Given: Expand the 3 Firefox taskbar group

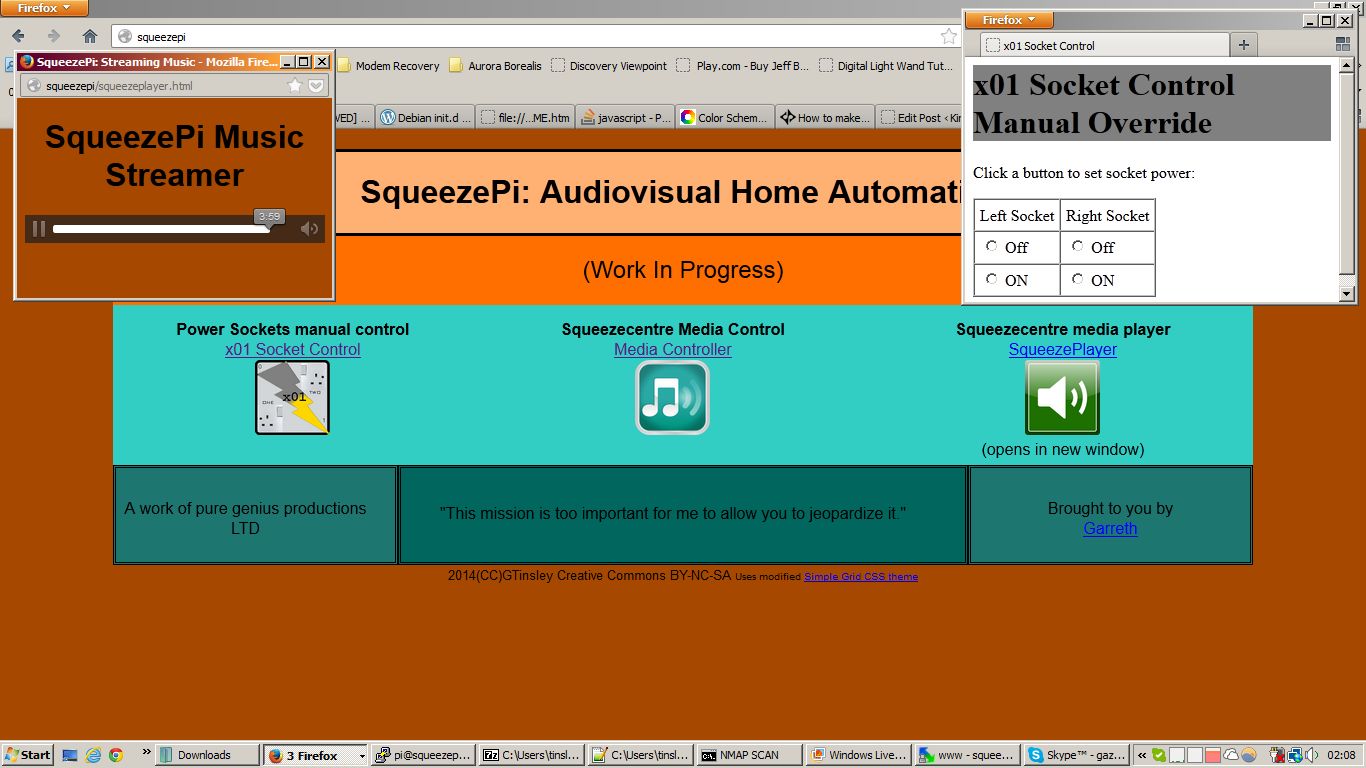Looking at the screenshot, I should pyautogui.click(x=315, y=755).
